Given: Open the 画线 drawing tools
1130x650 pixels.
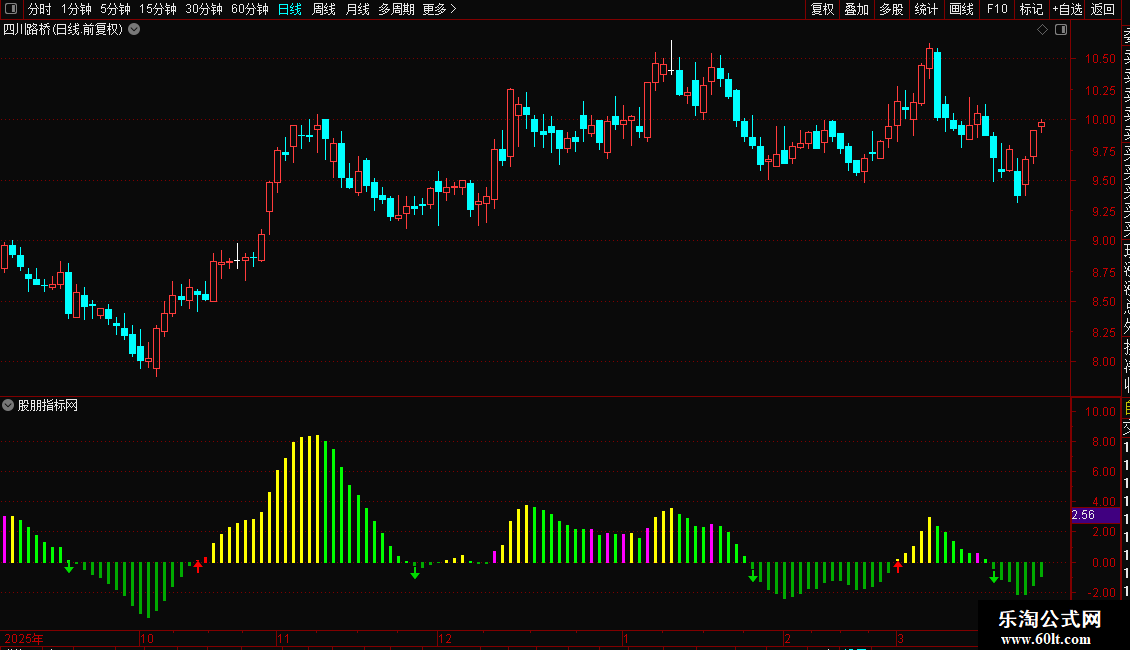Looking at the screenshot, I should click(x=961, y=9).
